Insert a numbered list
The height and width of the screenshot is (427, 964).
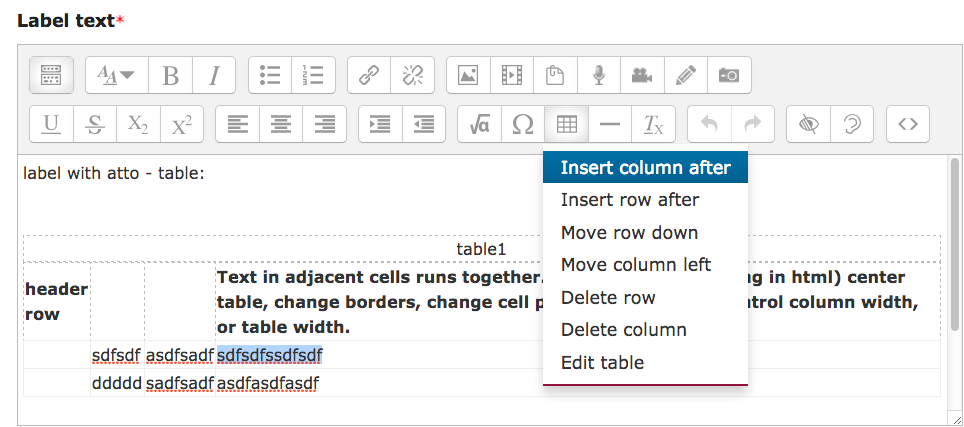point(314,75)
